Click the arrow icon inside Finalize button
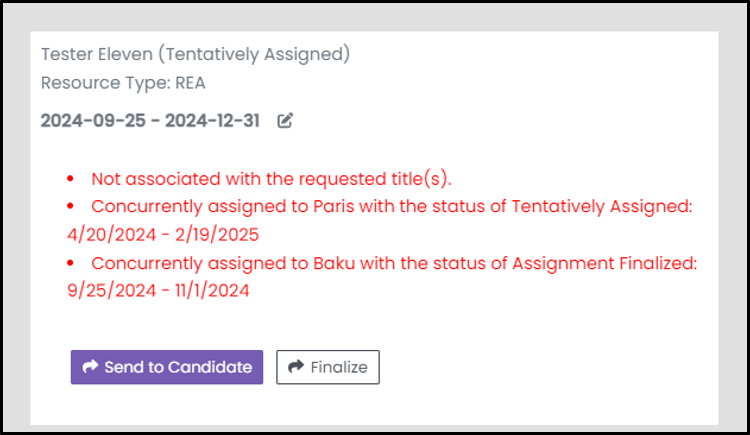 point(296,367)
